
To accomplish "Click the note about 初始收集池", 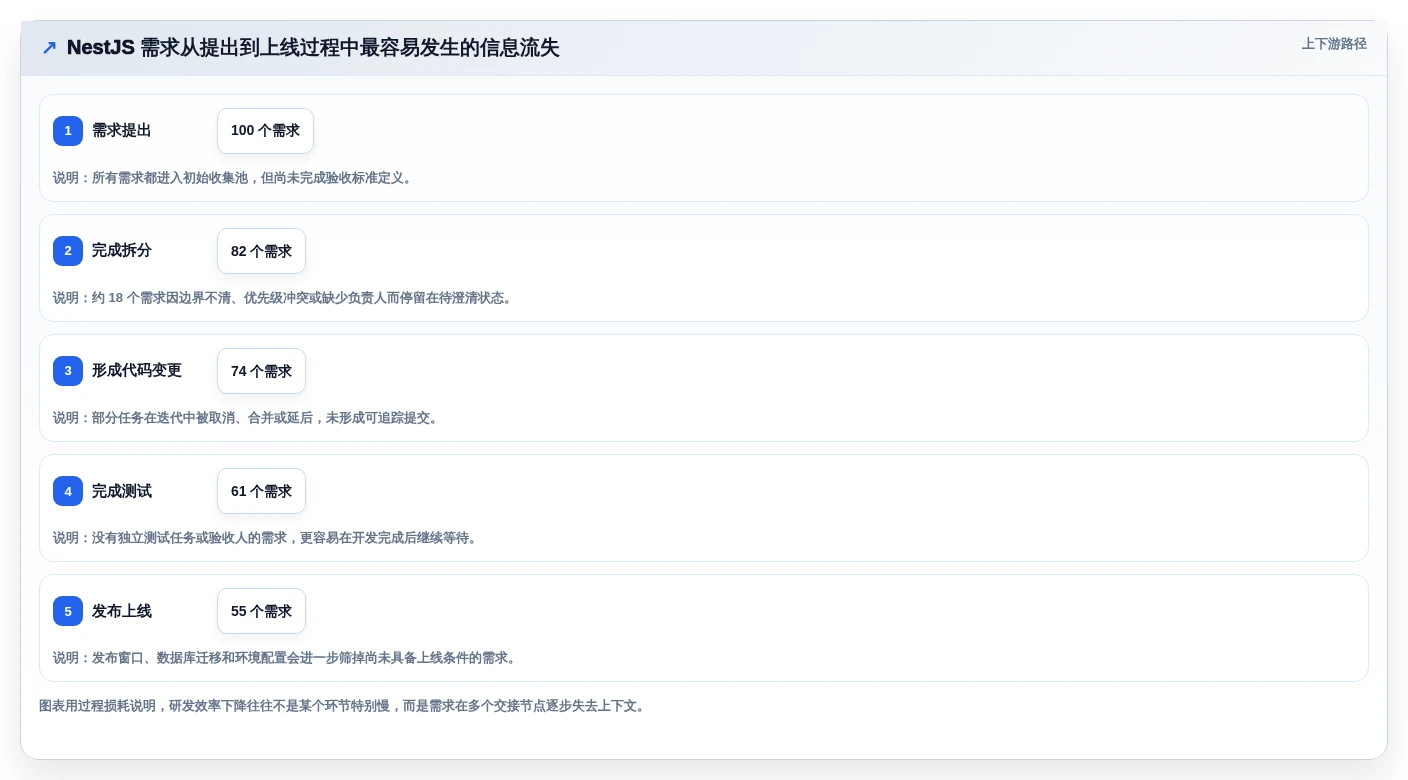I will (x=233, y=178).
